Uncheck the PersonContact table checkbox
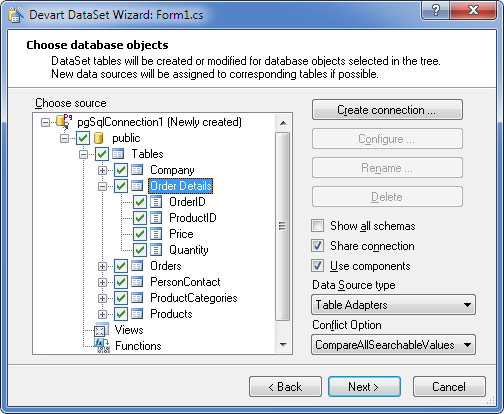This screenshot has width=504, height=414. coord(121,282)
